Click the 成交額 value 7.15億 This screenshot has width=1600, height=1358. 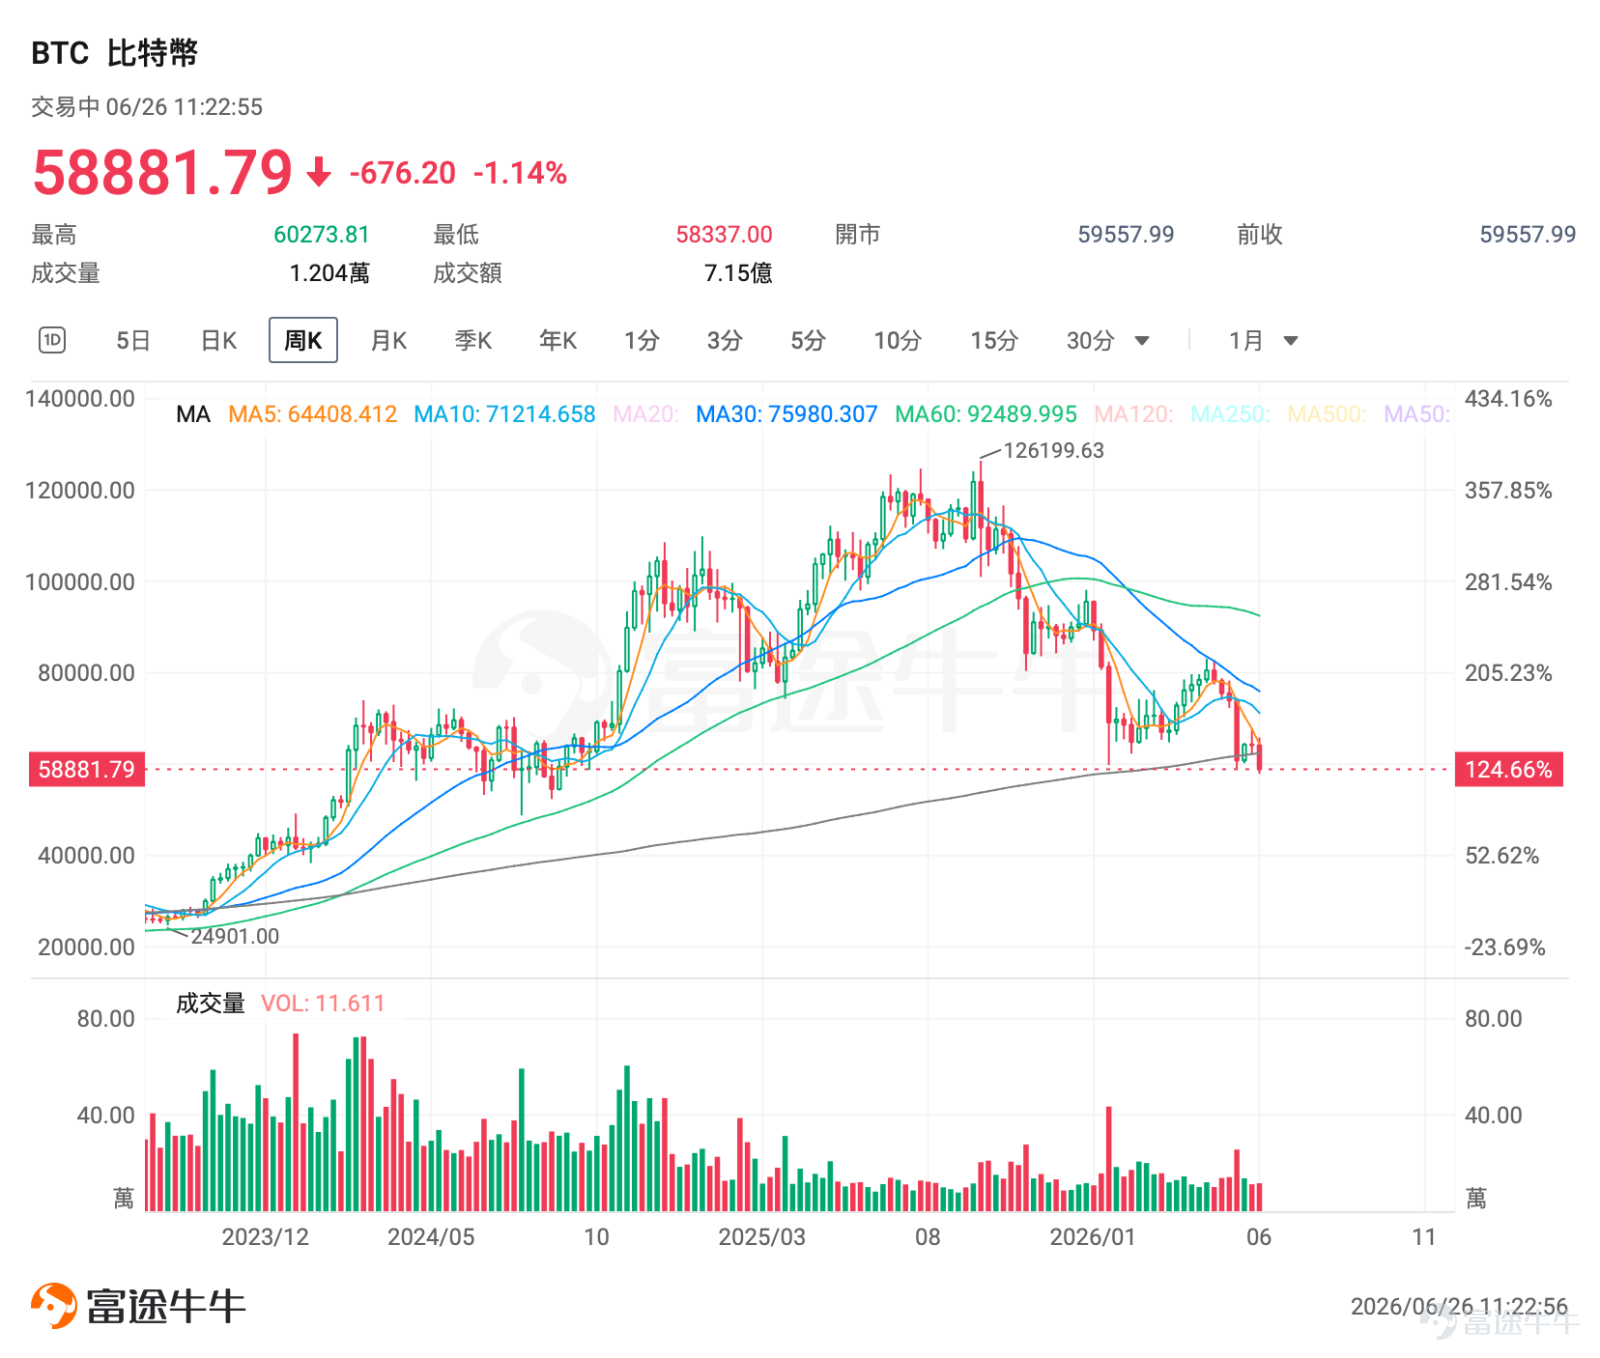pos(738,273)
